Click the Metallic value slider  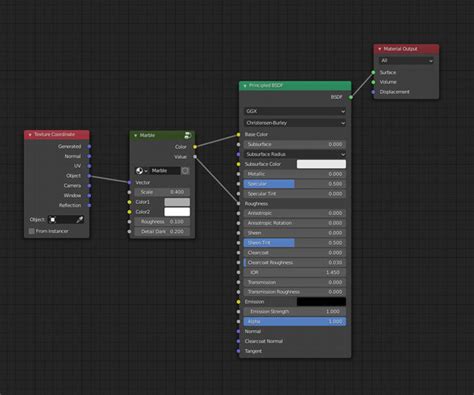(295, 174)
